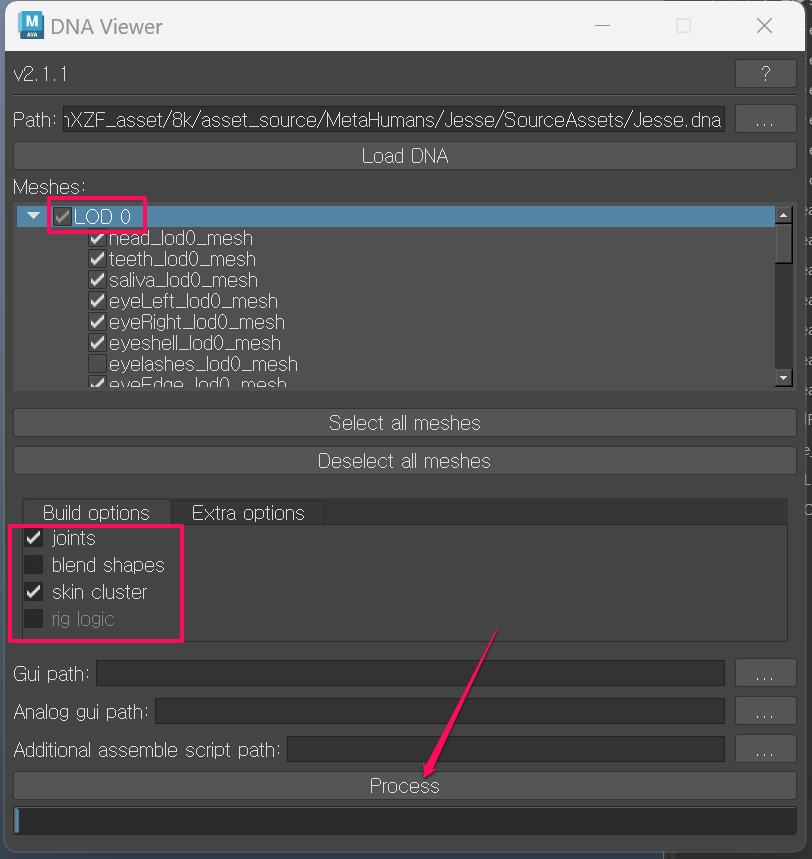
Task: Click the browse icon next to Path field
Action: point(765,119)
